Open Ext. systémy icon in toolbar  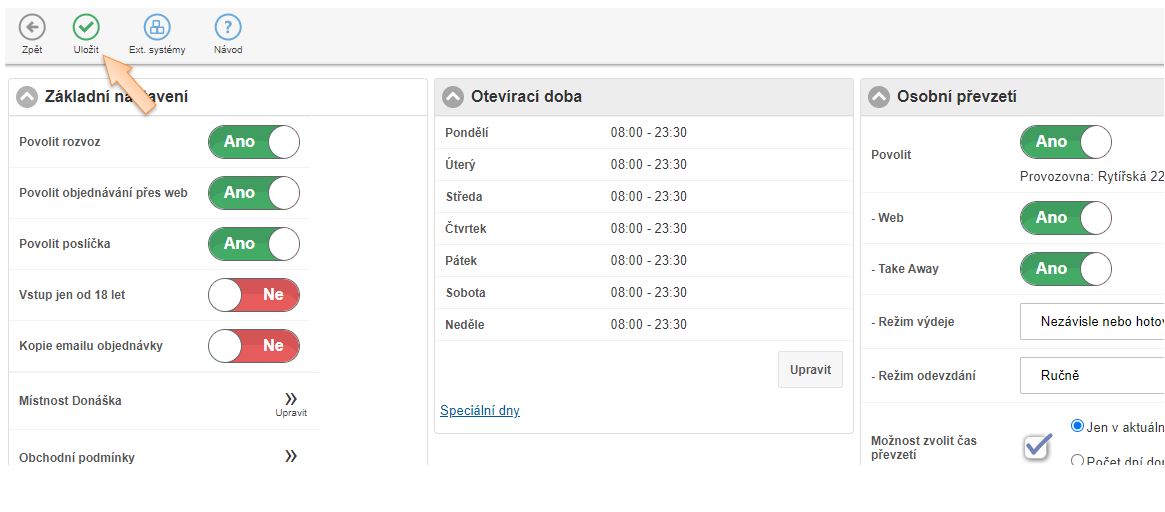(157, 28)
